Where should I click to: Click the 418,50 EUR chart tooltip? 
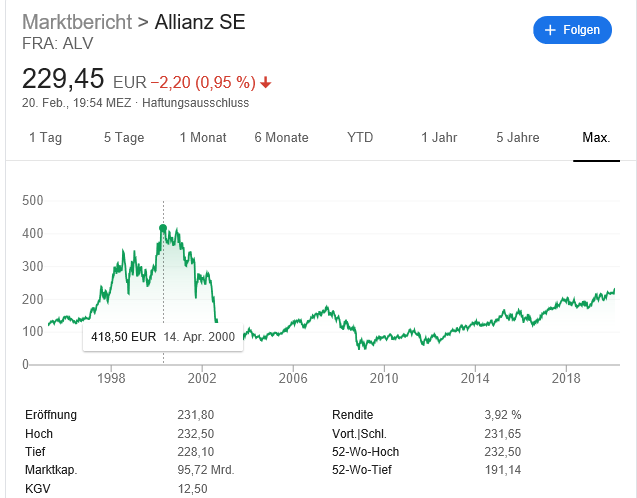(x=163, y=337)
